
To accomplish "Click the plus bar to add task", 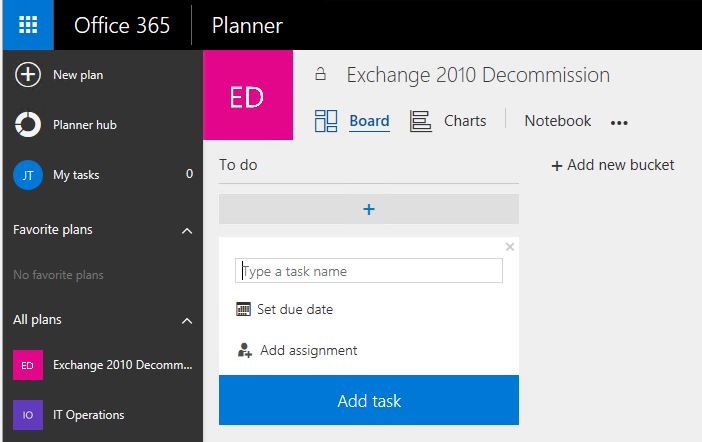I will point(369,209).
